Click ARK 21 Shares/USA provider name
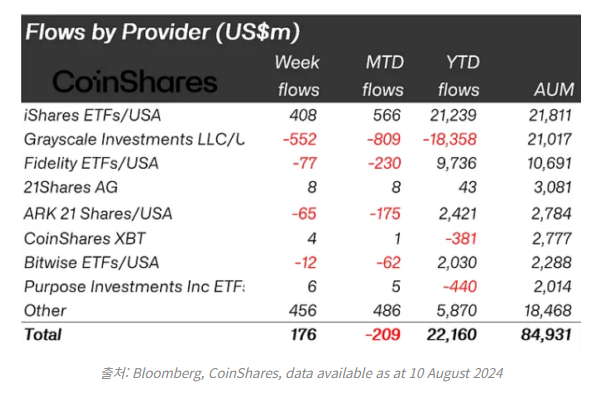This screenshot has height=393, width=596. pyautogui.click(x=98, y=213)
